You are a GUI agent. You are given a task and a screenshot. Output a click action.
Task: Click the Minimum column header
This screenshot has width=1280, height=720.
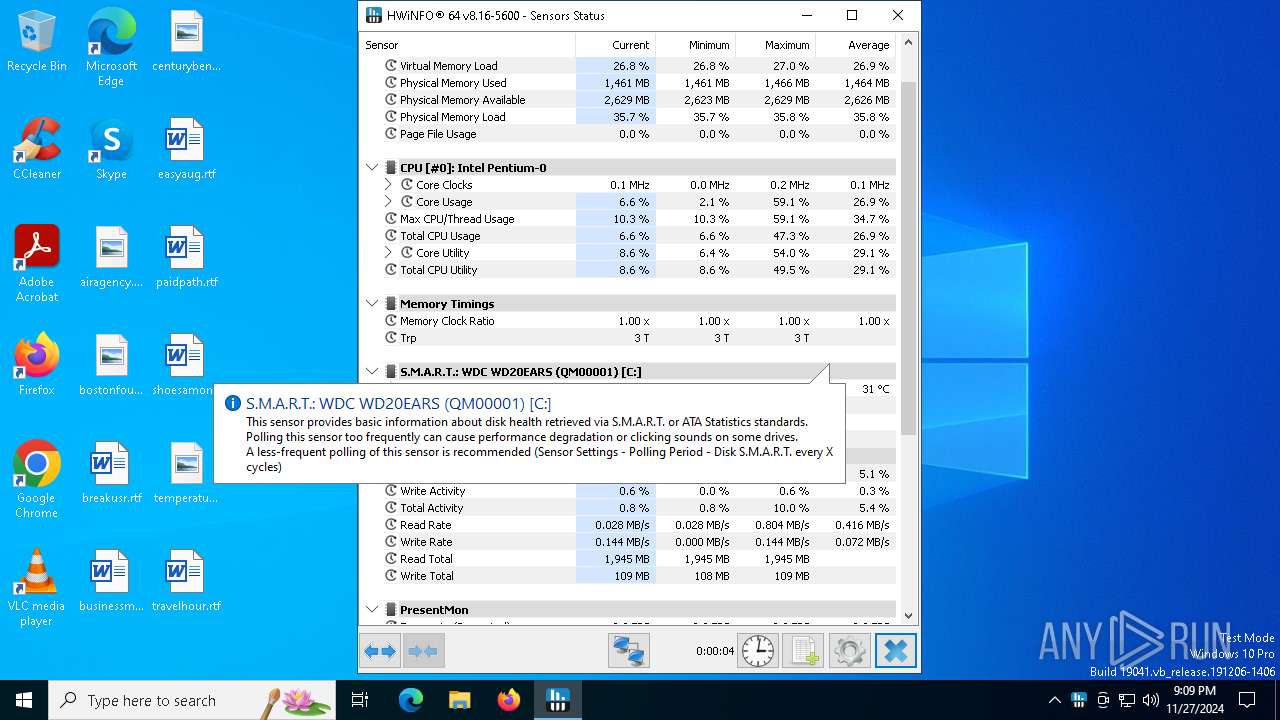(x=695, y=45)
